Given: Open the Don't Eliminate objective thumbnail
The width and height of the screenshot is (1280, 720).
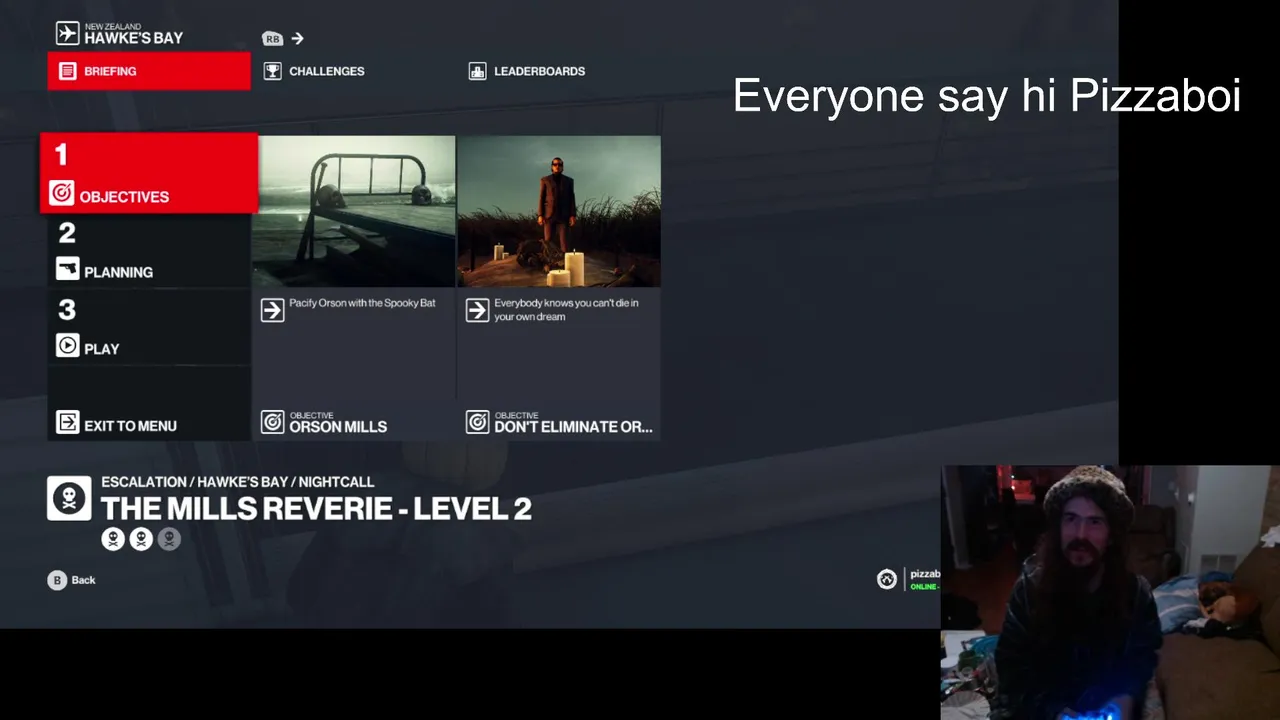Looking at the screenshot, I should click(x=559, y=212).
